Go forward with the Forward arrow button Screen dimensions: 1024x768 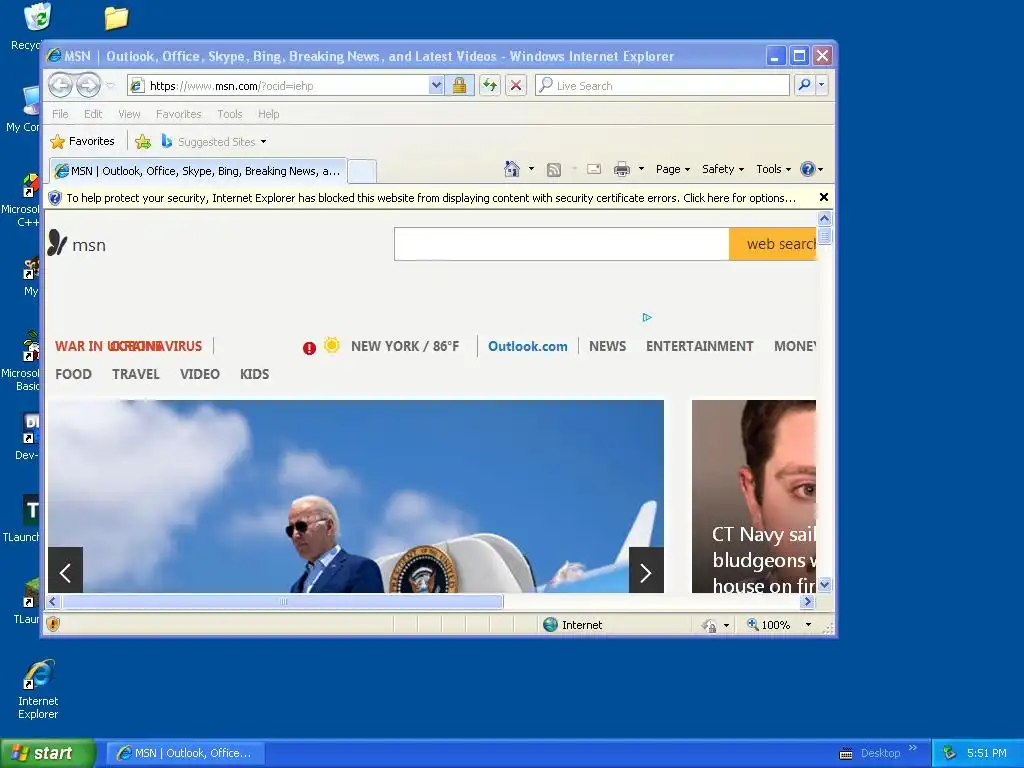[88, 85]
